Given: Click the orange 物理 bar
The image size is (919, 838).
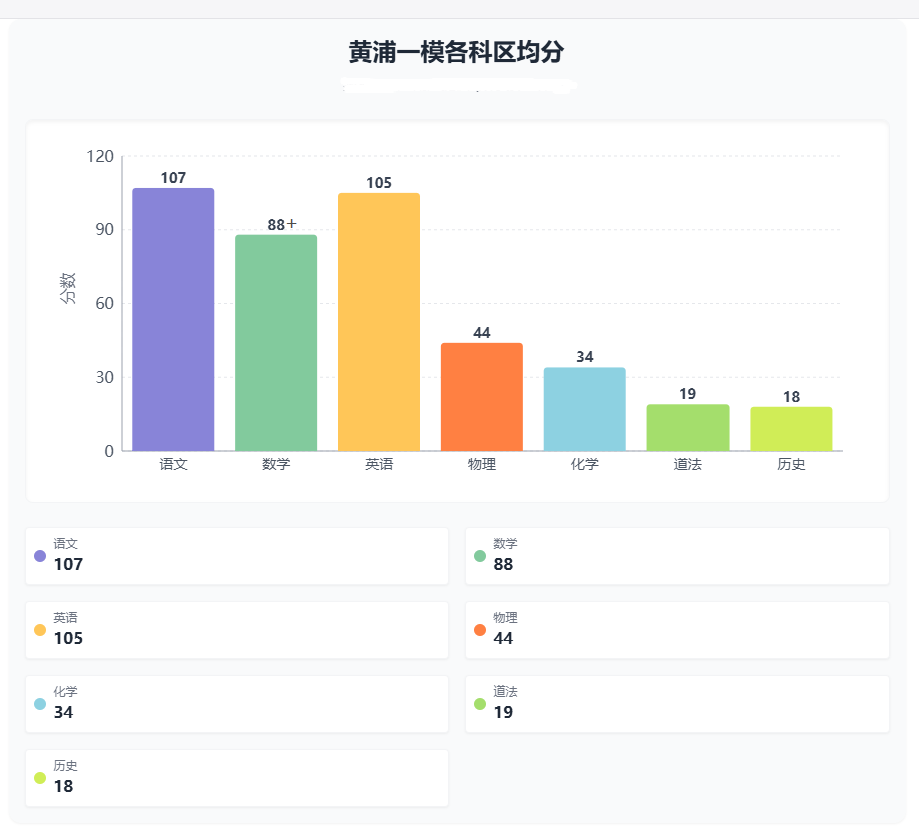Looking at the screenshot, I should coord(482,397).
